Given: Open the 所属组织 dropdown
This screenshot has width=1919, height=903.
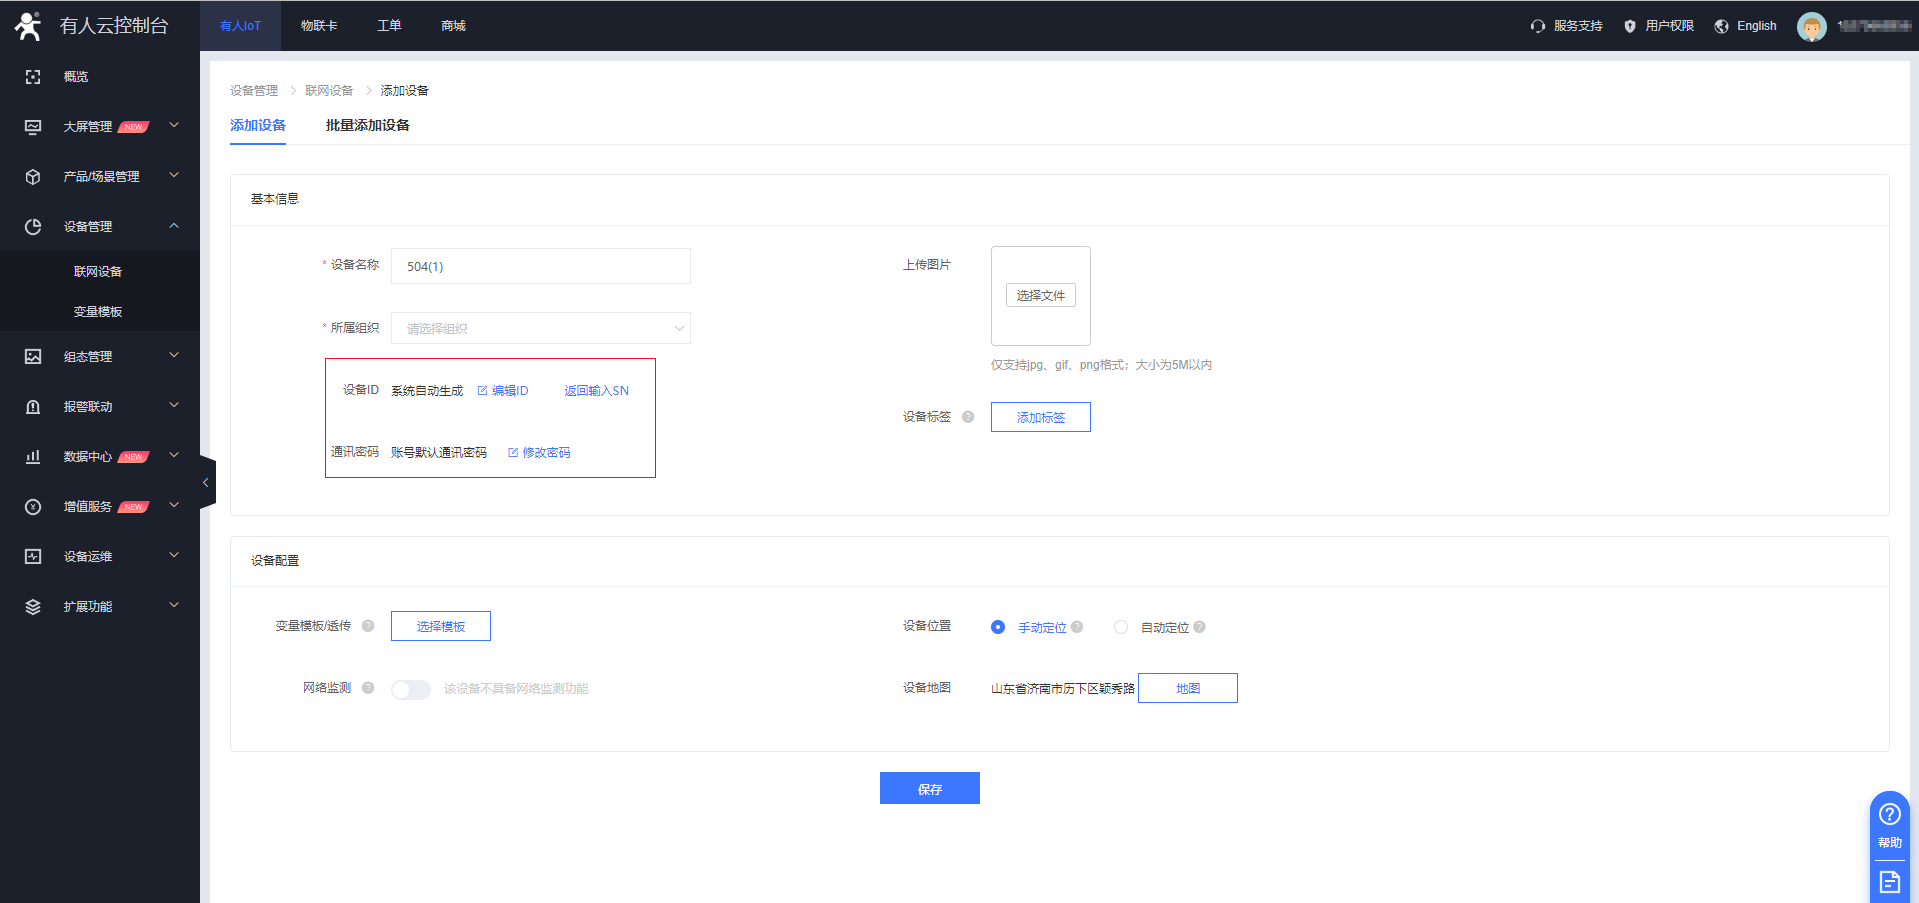Looking at the screenshot, I should (x=540, y=328).
